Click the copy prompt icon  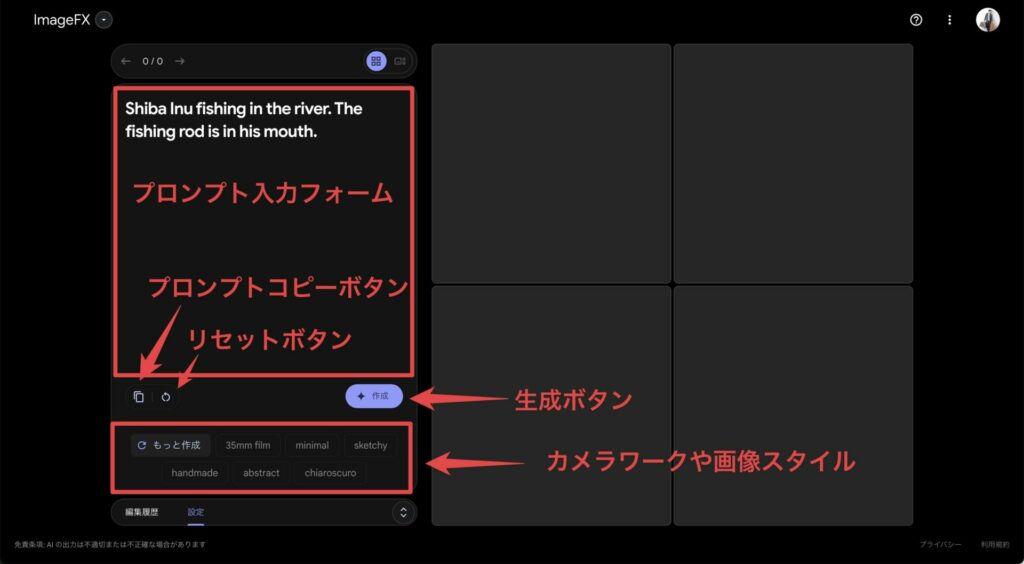tap(139, 397)
